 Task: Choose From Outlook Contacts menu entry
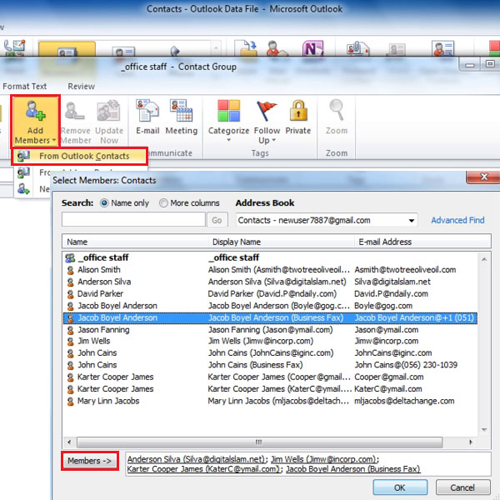pyautogui.click(x=80, y=156)
